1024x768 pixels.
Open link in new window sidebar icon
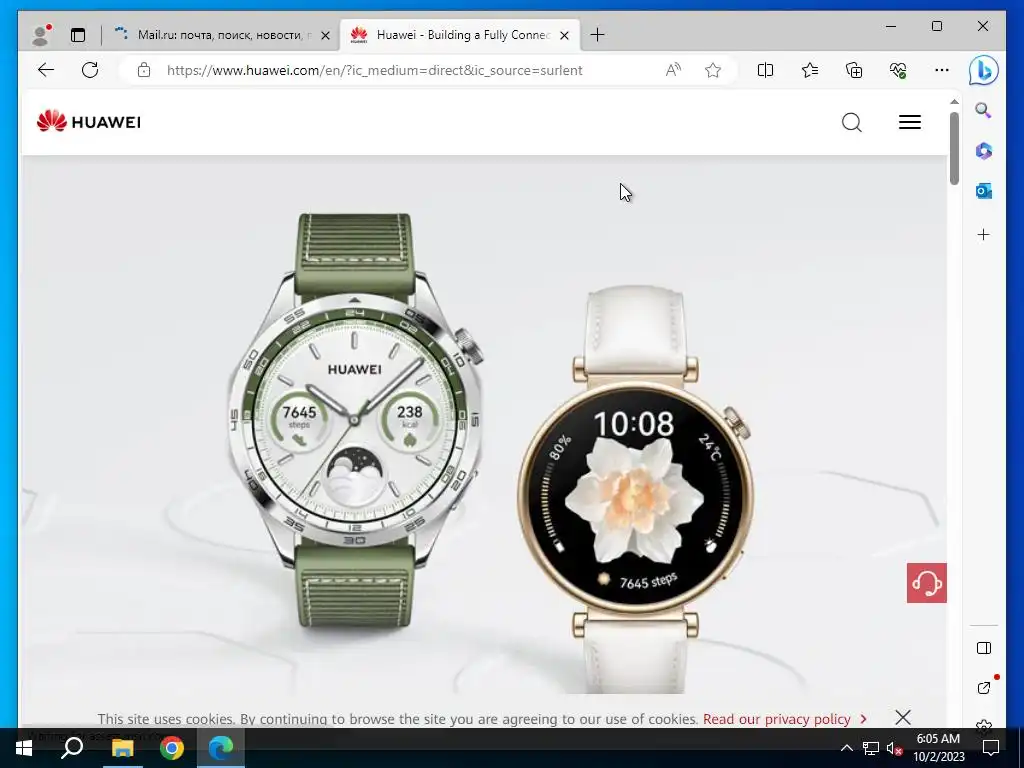pyautogui.click(x=984, y=688)
